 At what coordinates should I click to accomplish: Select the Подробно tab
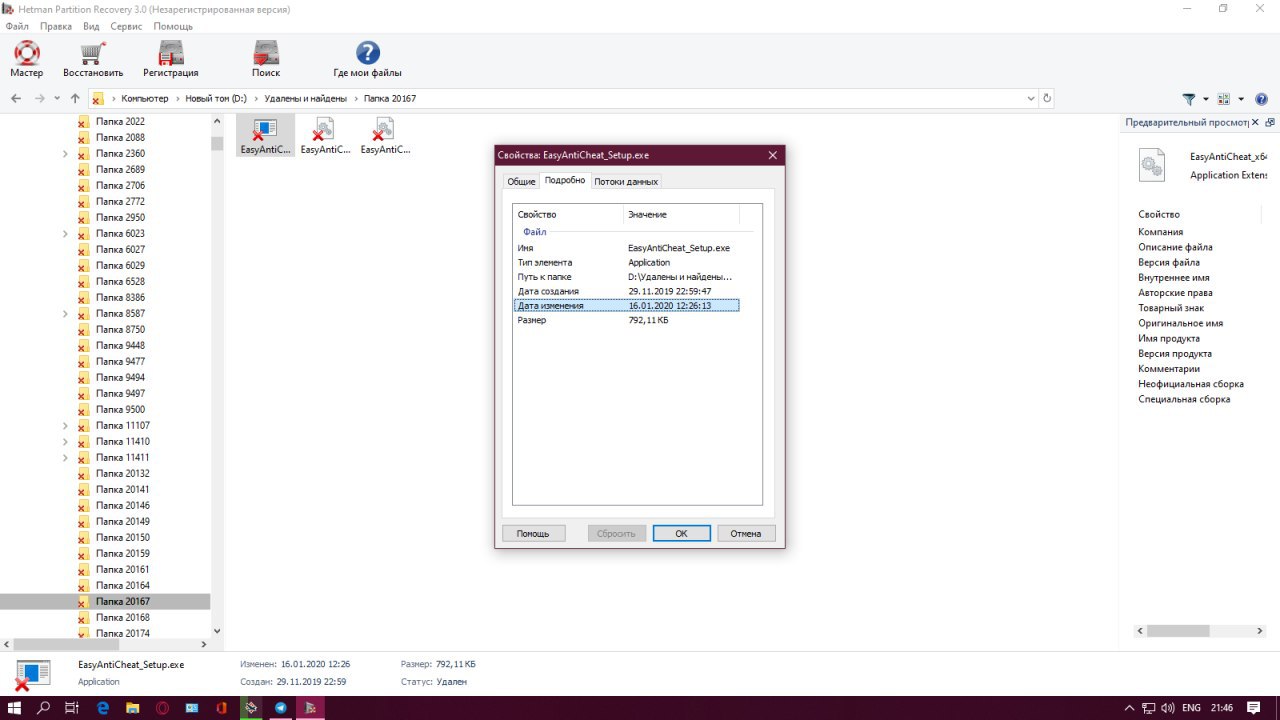point(564,180)
